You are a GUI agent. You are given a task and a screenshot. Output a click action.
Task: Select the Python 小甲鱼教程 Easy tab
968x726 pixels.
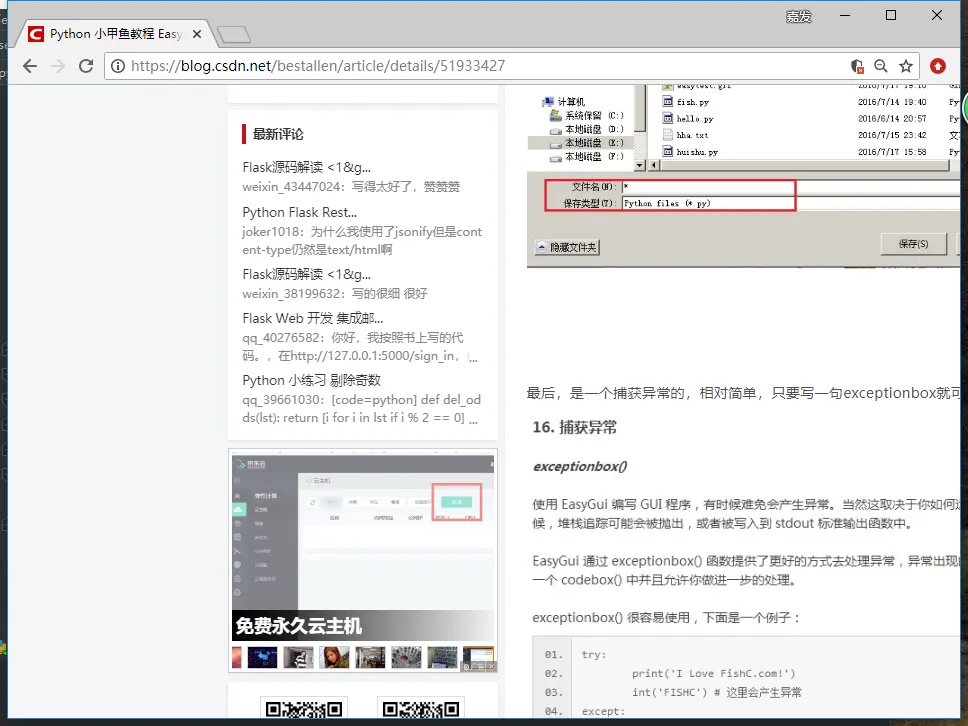115,34
